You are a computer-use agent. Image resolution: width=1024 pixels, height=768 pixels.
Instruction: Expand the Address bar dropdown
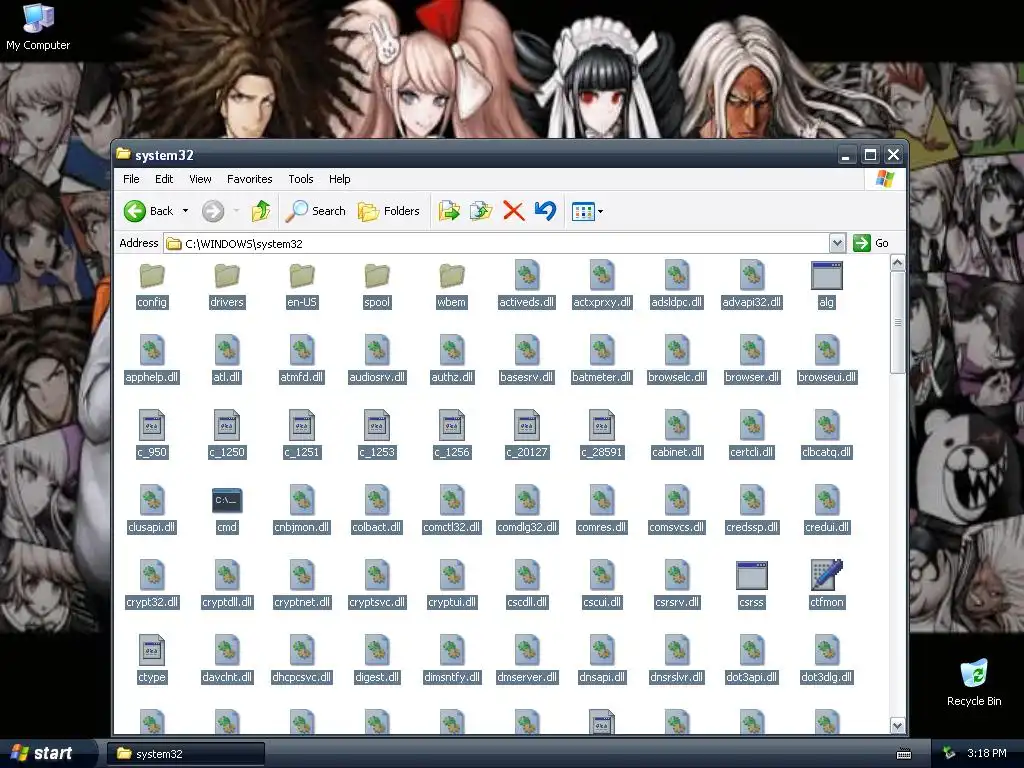click(x=837, y=244)
